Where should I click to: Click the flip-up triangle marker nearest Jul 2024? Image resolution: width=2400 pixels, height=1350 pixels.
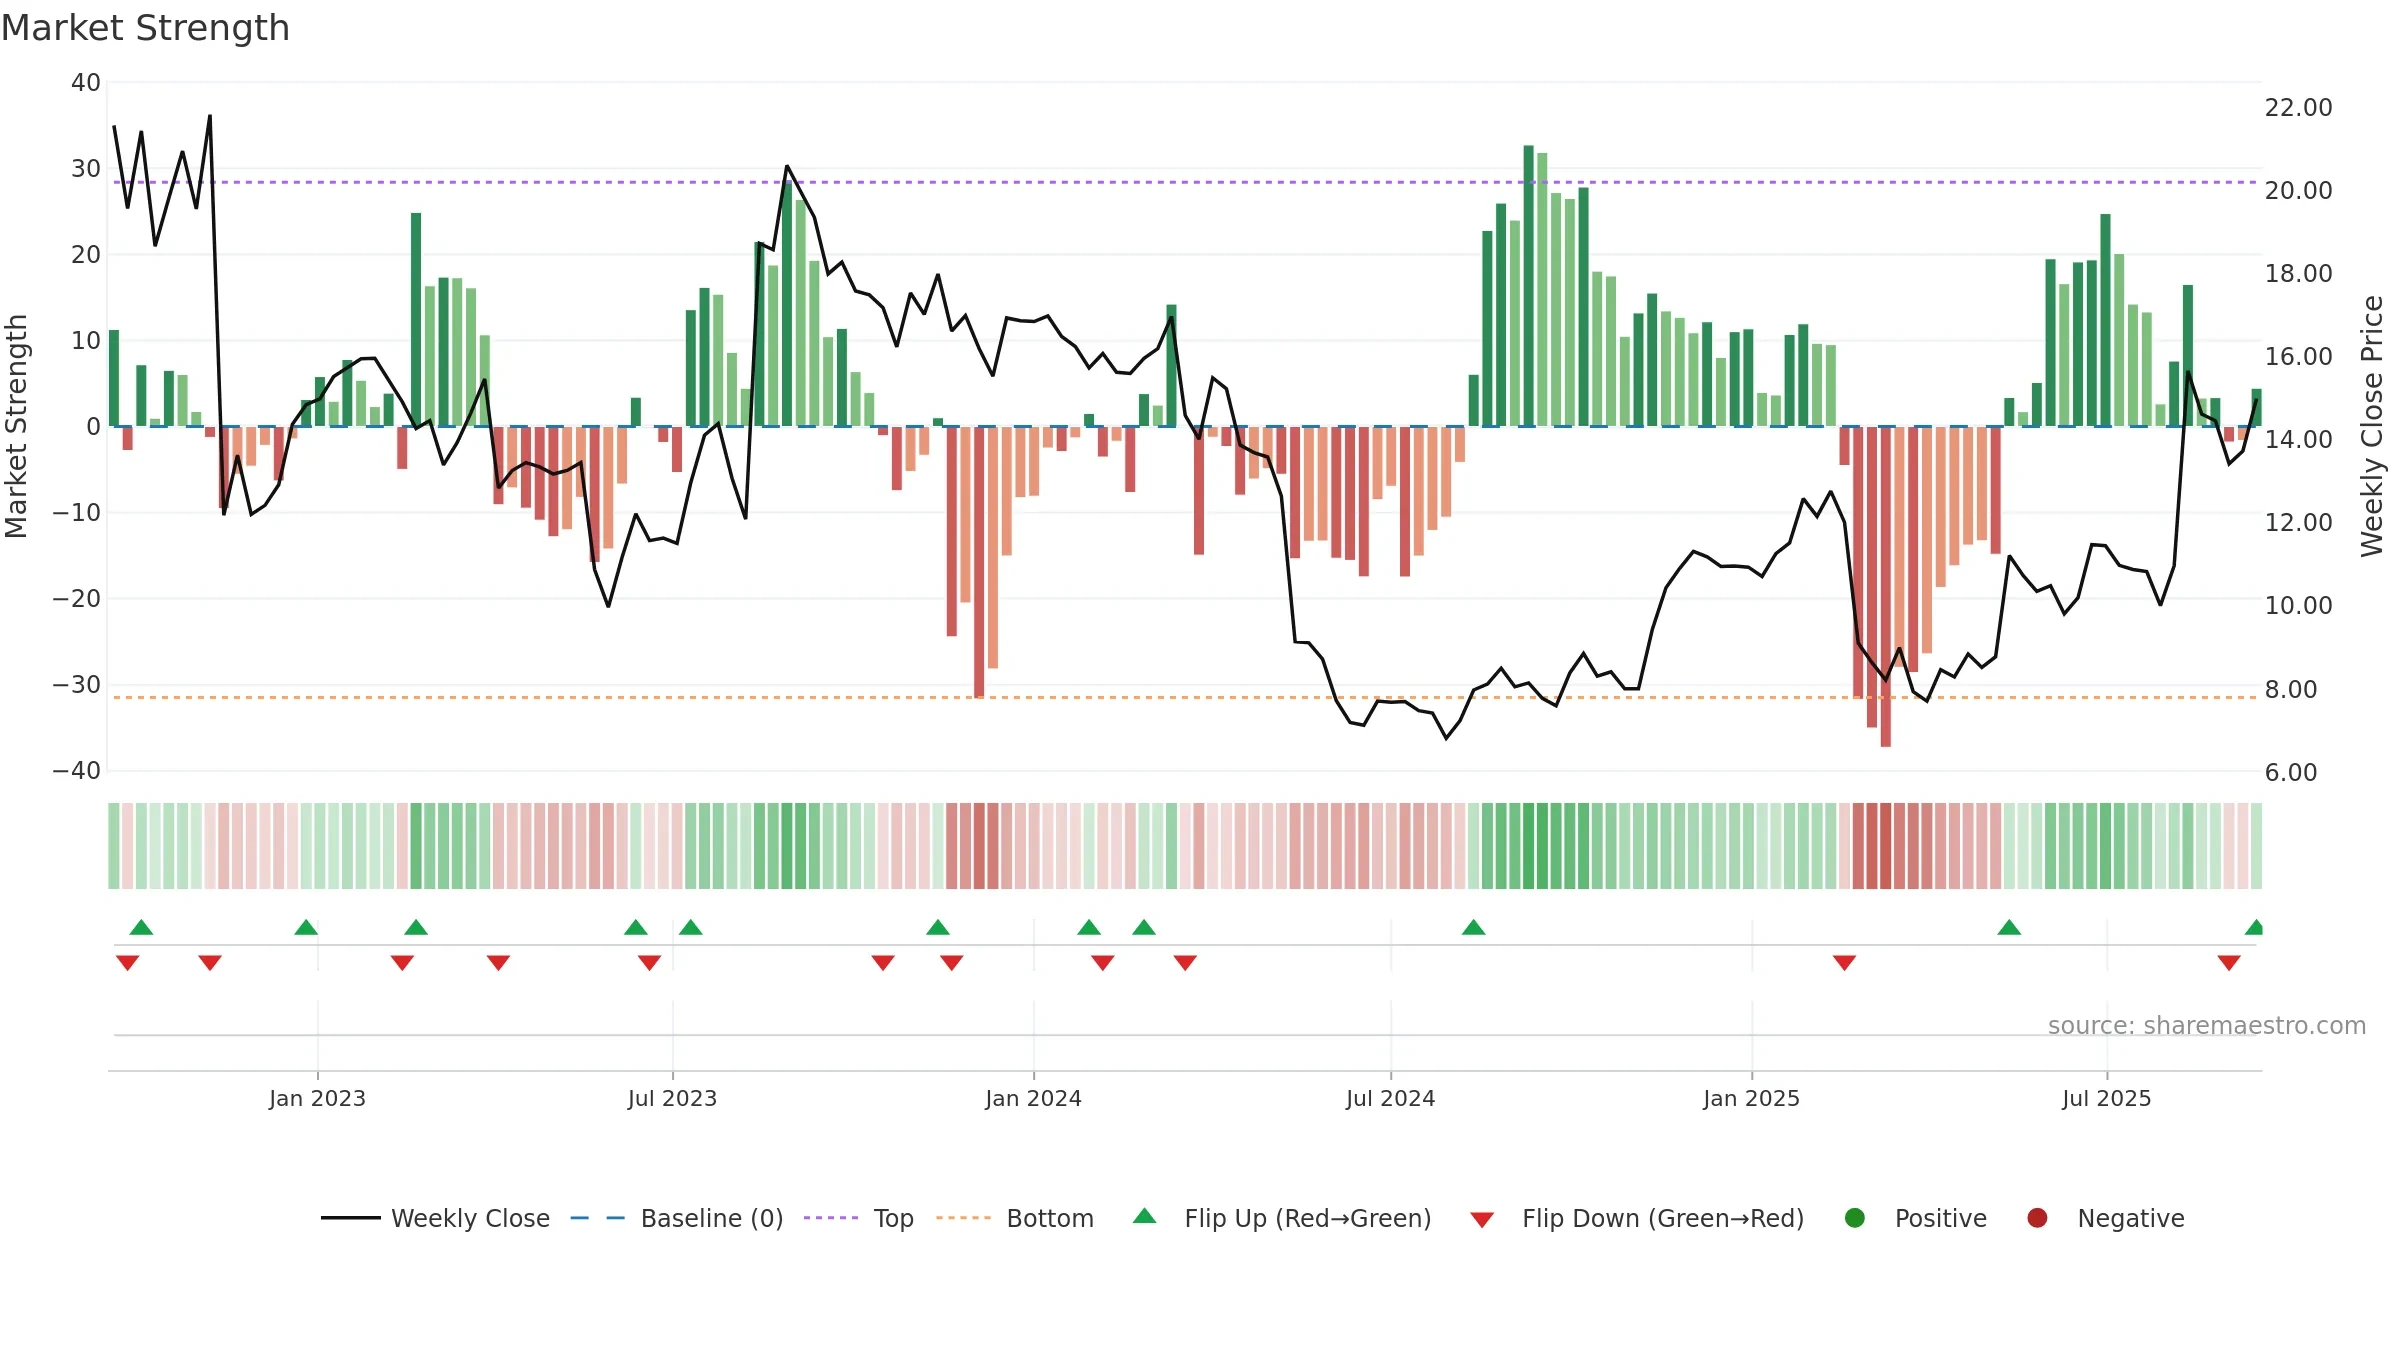pyautogui.click(x=1473, y=927)
